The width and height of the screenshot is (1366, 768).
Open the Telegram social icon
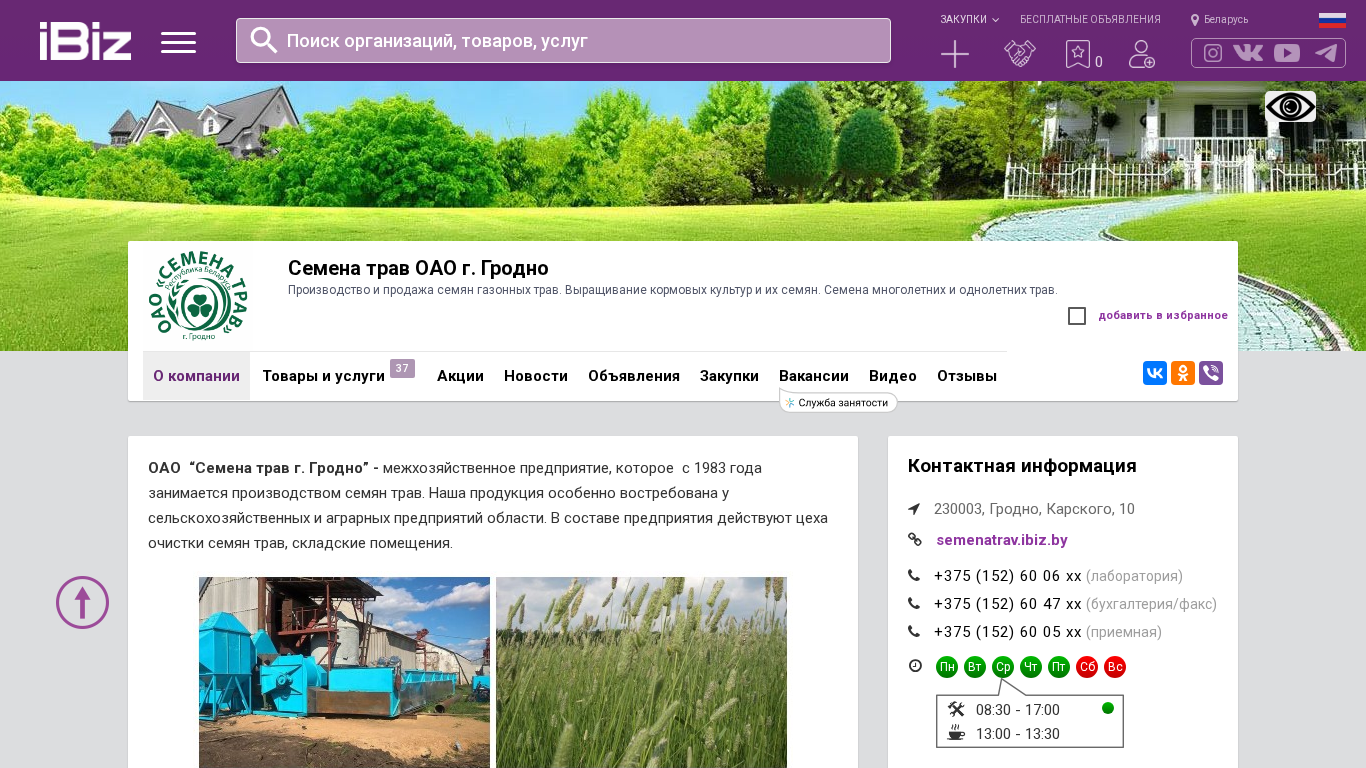[x=1326, y=53]
